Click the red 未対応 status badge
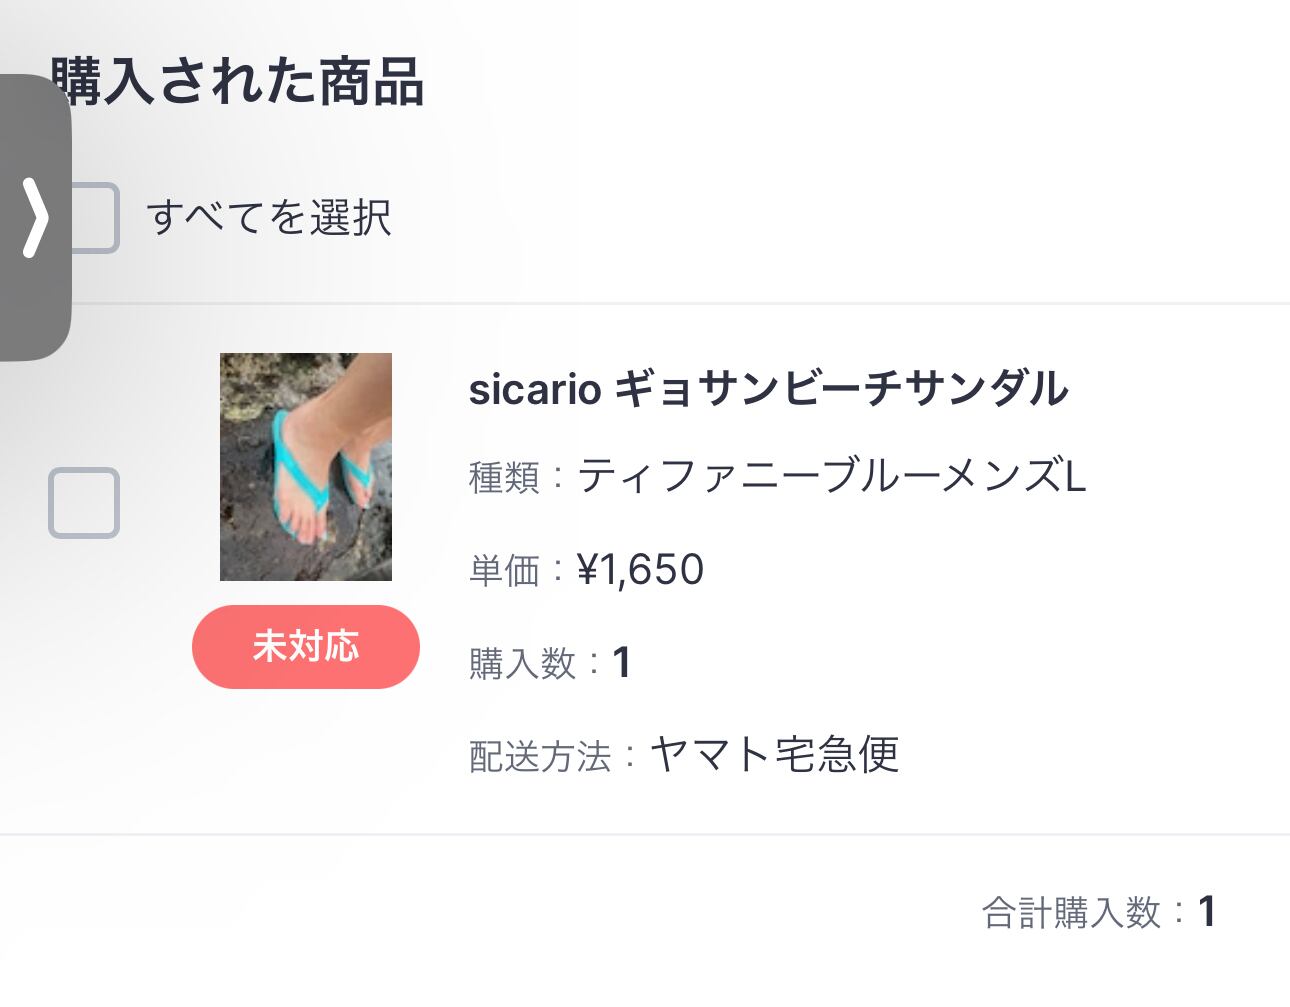 click(306, 647)
